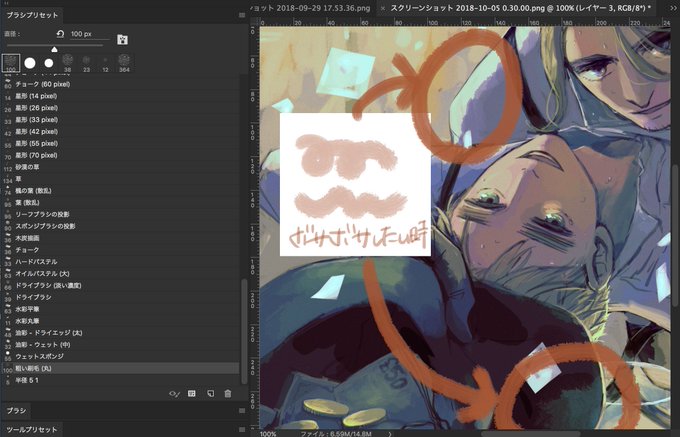Switch to the ブラシ panel tab

[x=16, y=411]
